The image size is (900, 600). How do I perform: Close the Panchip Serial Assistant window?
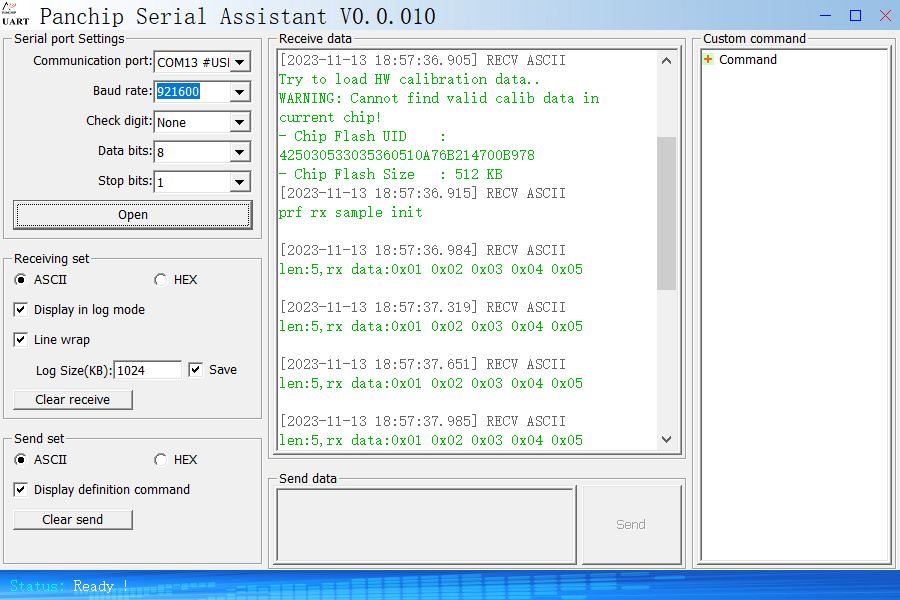coord(885,16)
